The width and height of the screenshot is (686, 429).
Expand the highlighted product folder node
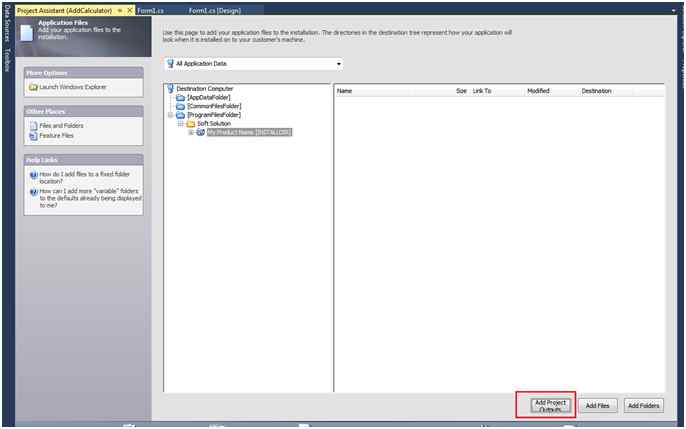click(191, 133)
